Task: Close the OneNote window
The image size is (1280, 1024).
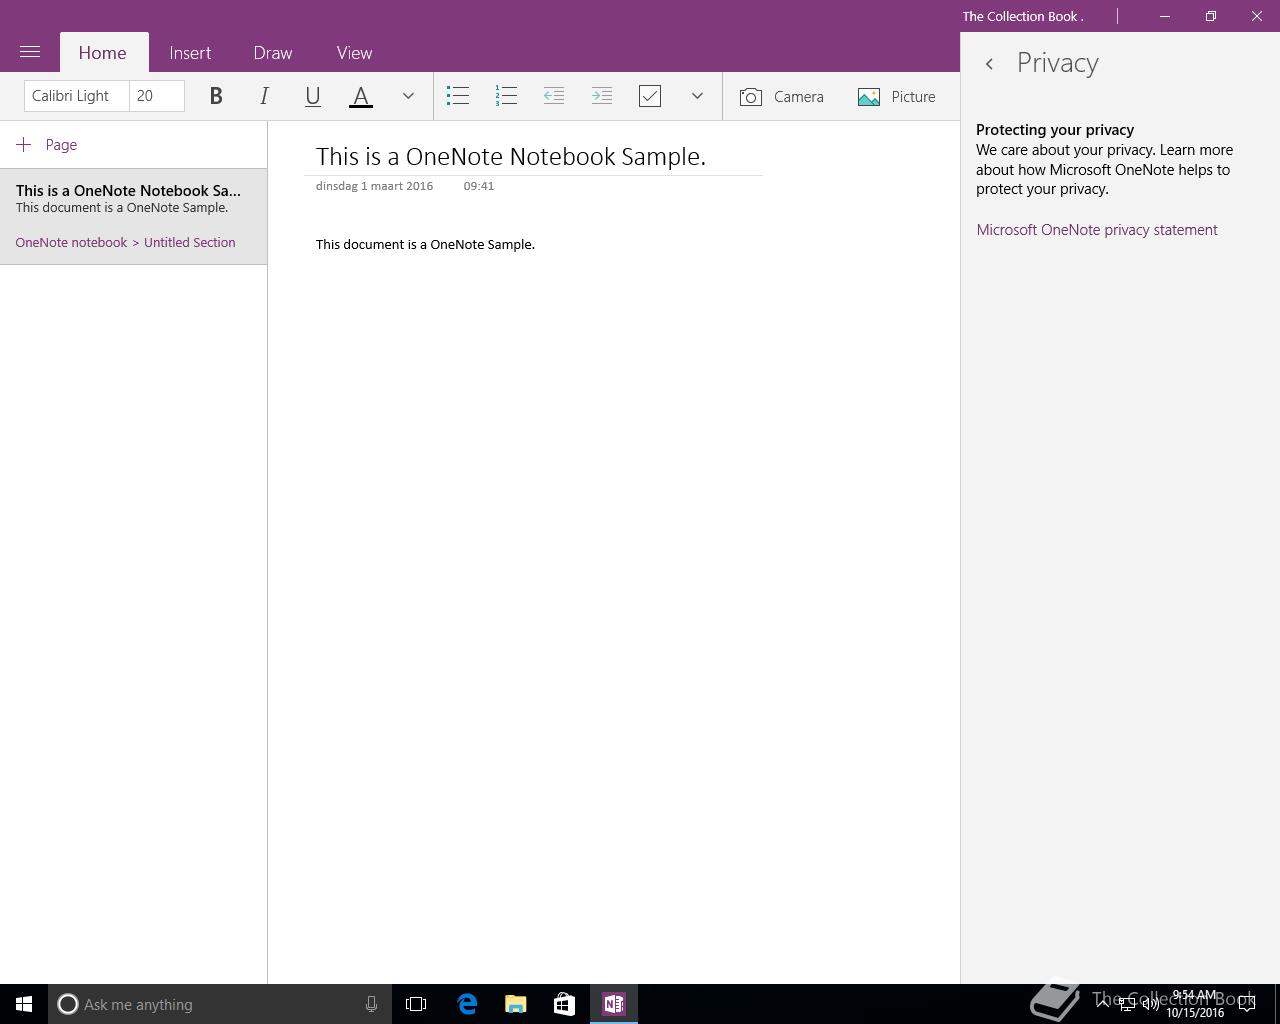Action: pyautogui.click(x=1257, y=16)
